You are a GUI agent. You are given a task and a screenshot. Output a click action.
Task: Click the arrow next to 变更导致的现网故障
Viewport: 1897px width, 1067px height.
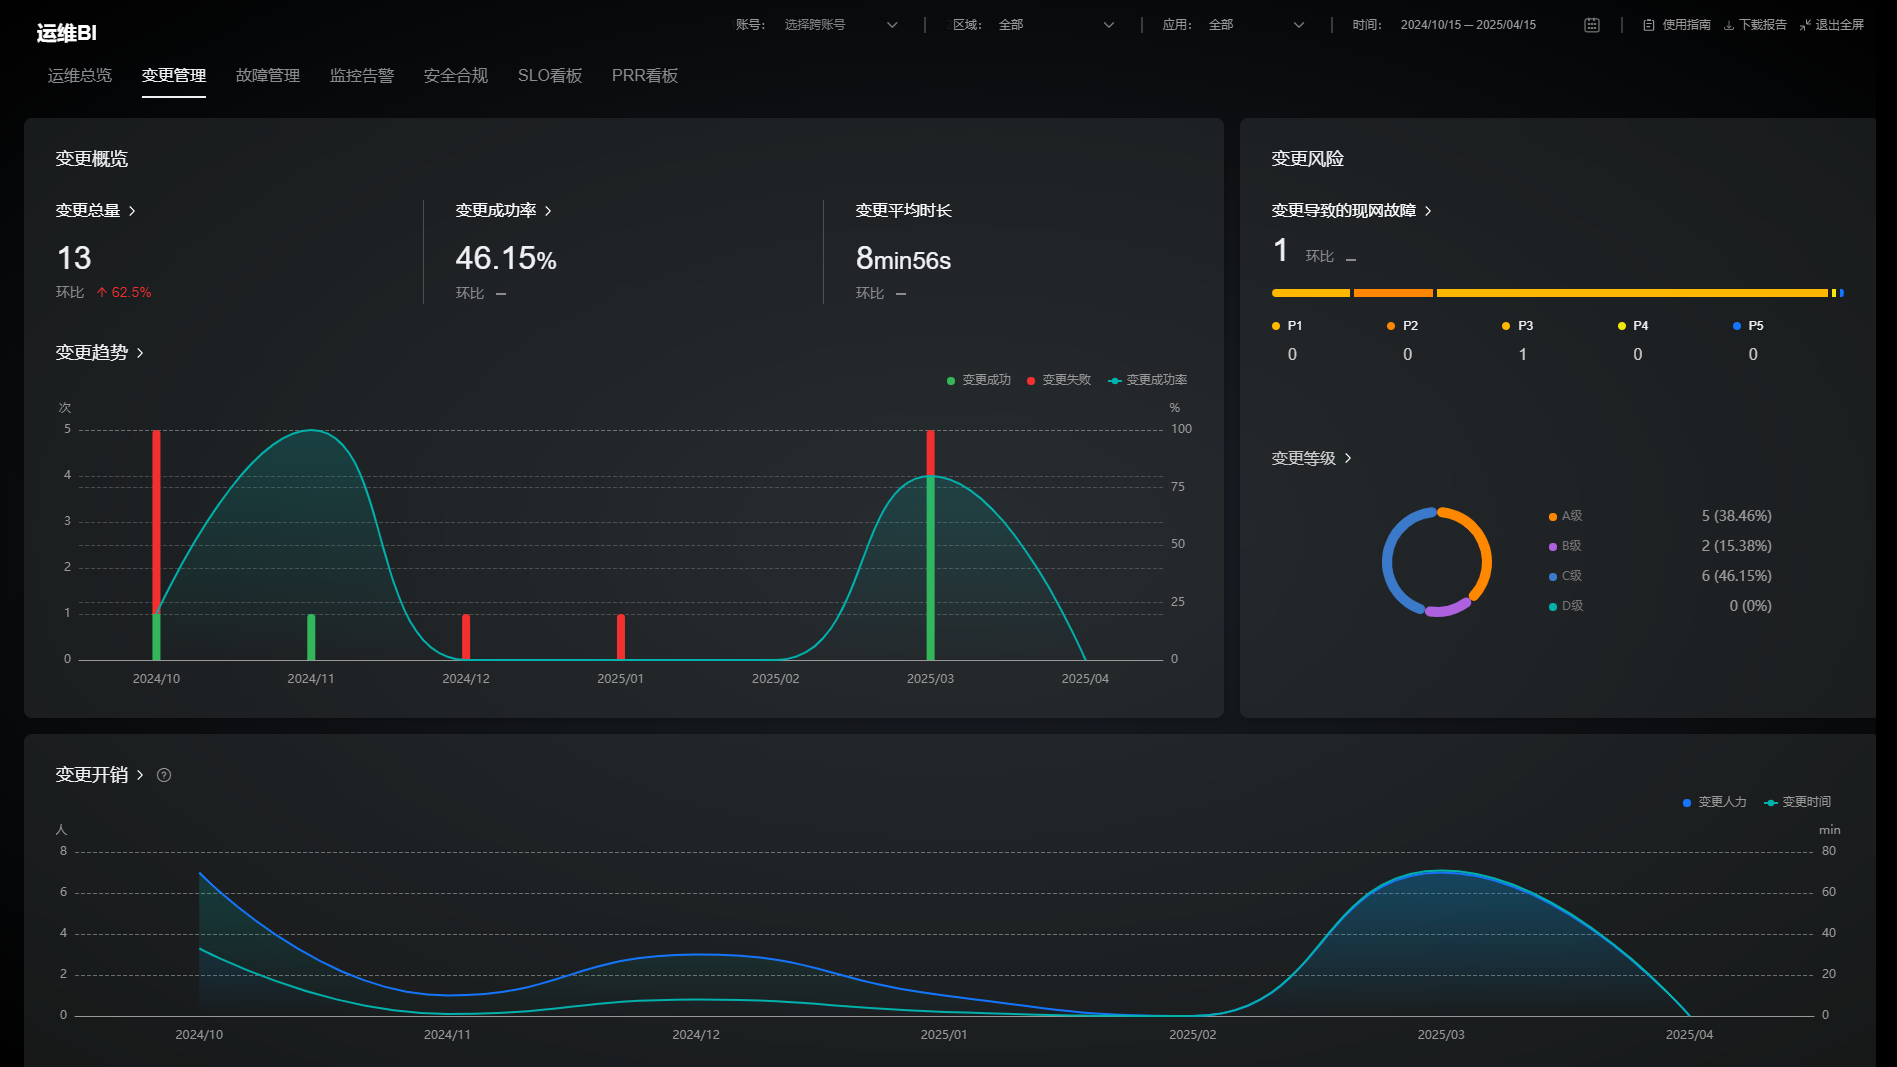[x=1428, y=211]
